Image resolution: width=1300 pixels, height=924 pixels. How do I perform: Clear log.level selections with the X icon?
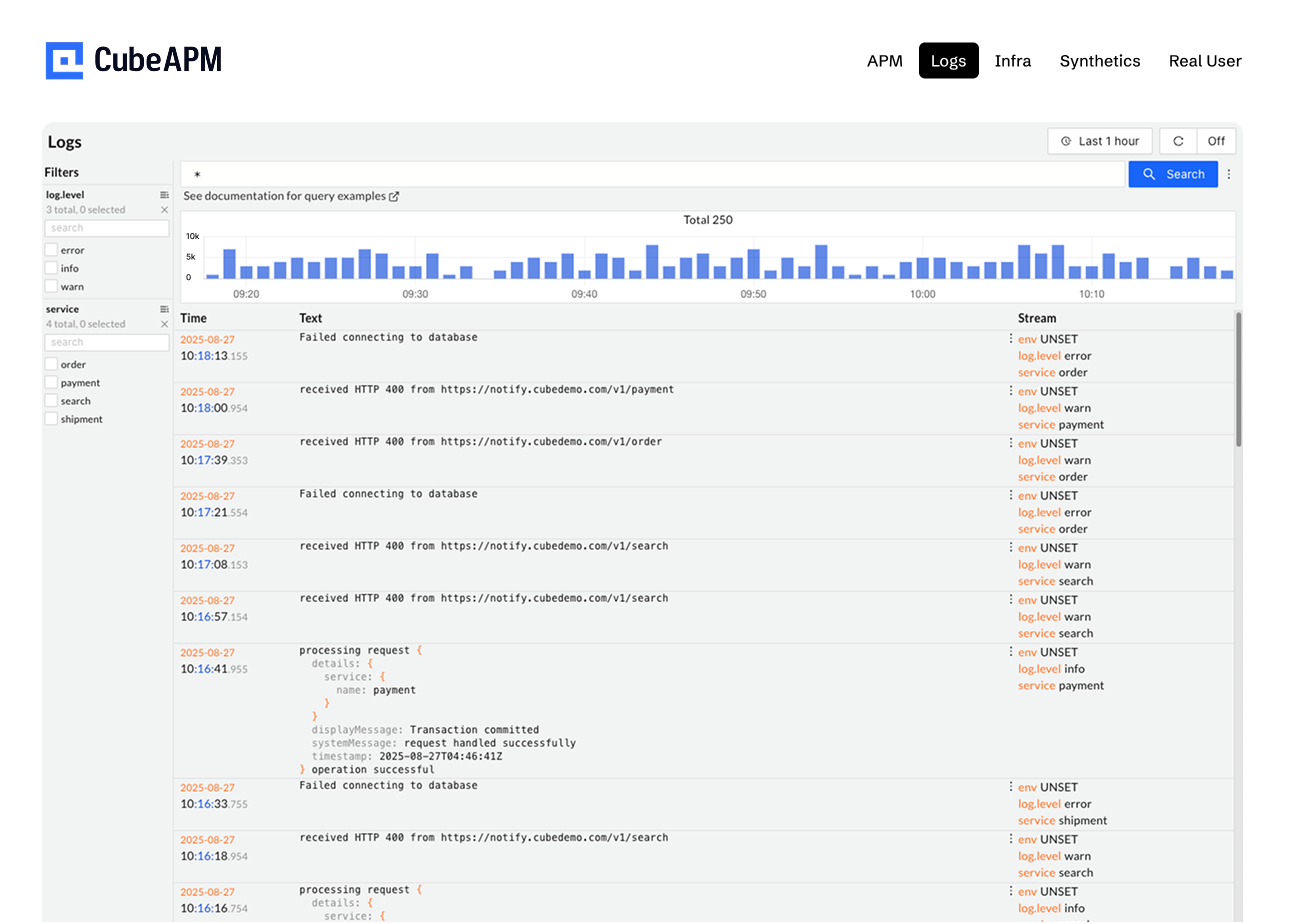pos(164,210)
